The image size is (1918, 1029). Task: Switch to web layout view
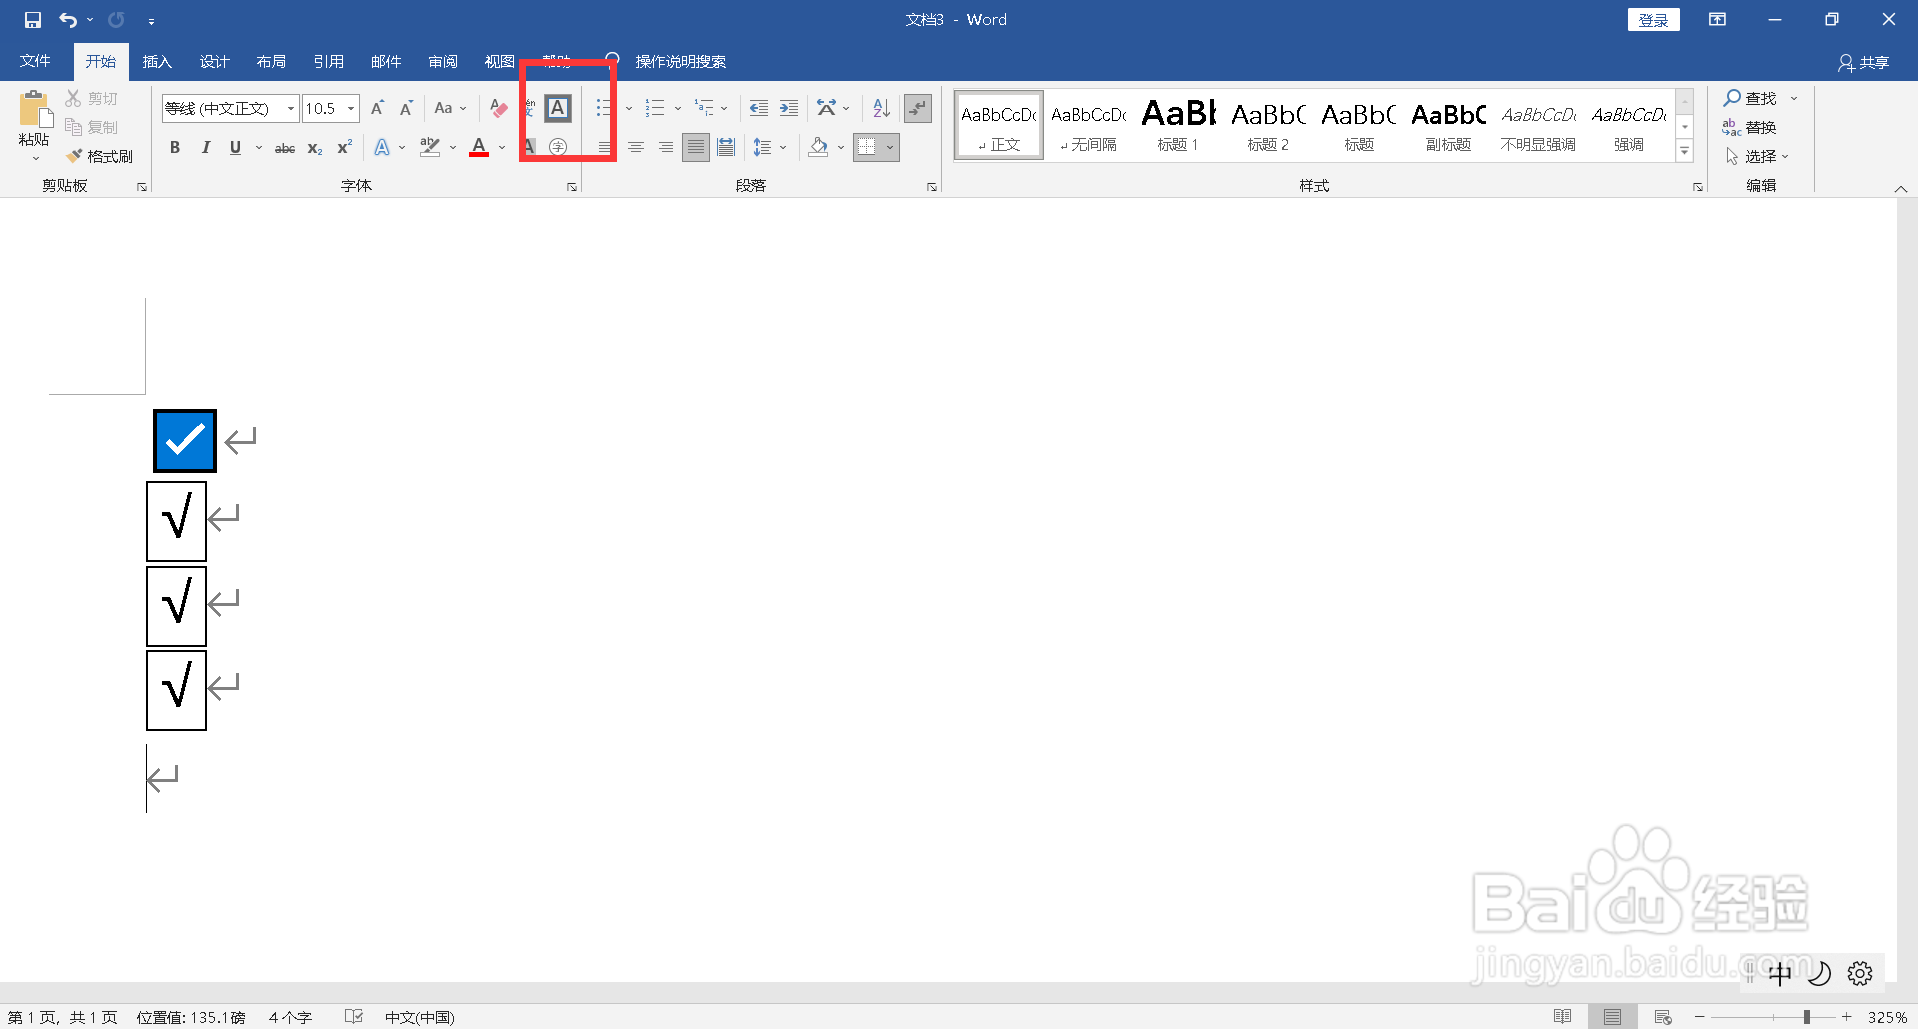click(1663, 1017)
